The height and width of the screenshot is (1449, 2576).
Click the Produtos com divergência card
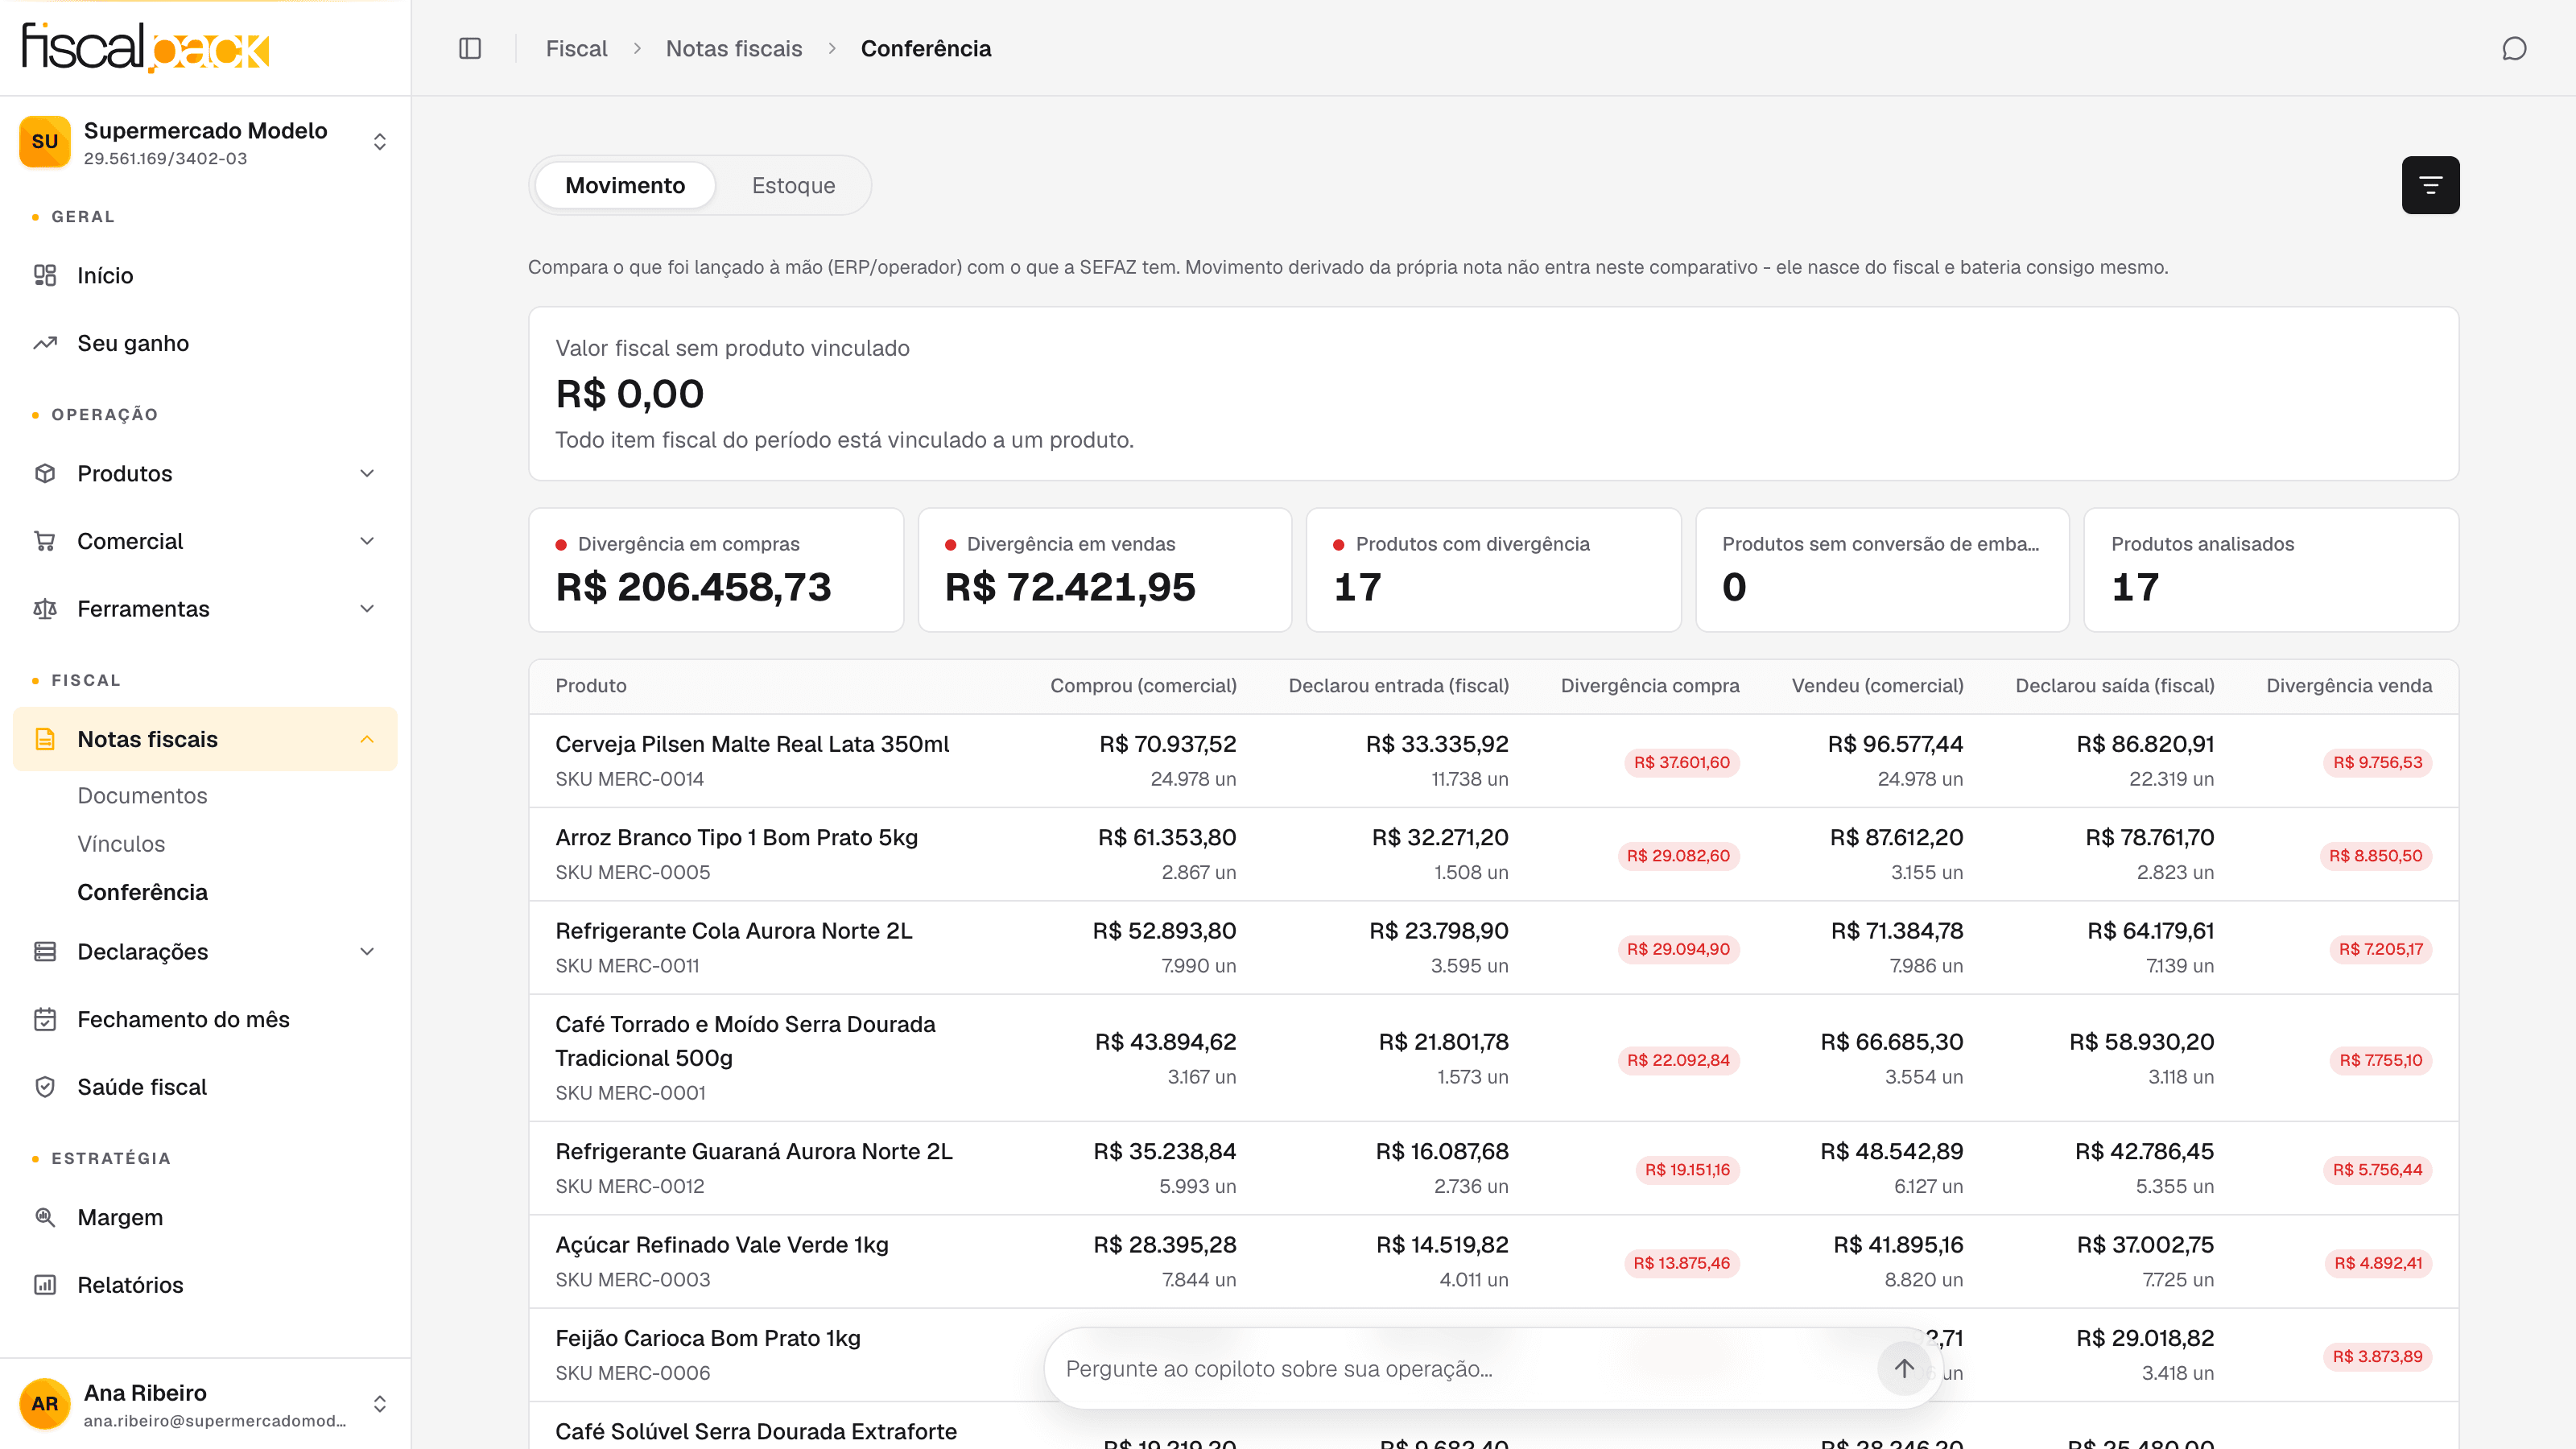coord(1494,570)
